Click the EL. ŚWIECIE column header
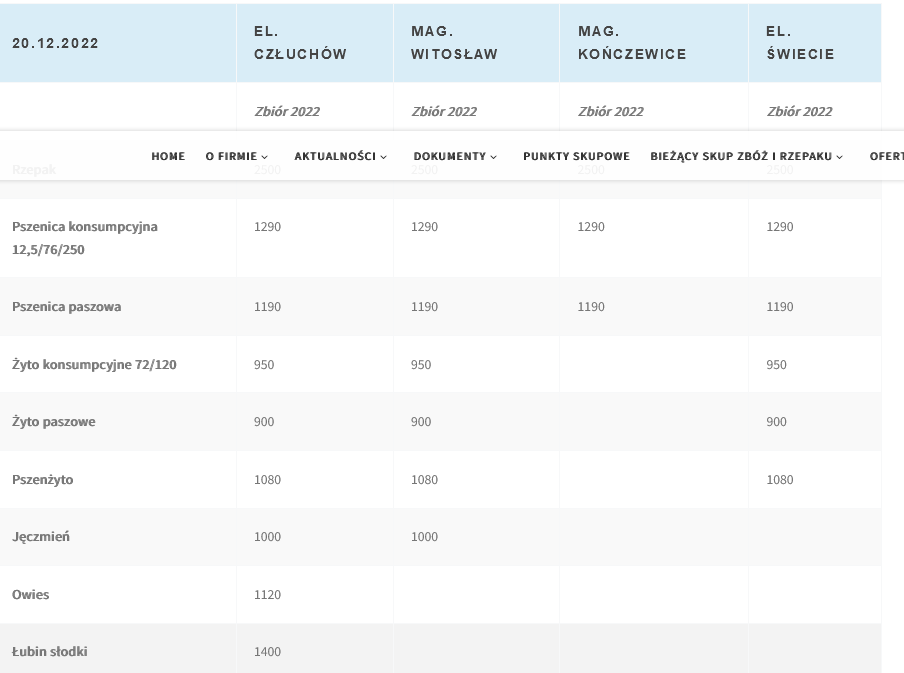 (x=800, y=43)
